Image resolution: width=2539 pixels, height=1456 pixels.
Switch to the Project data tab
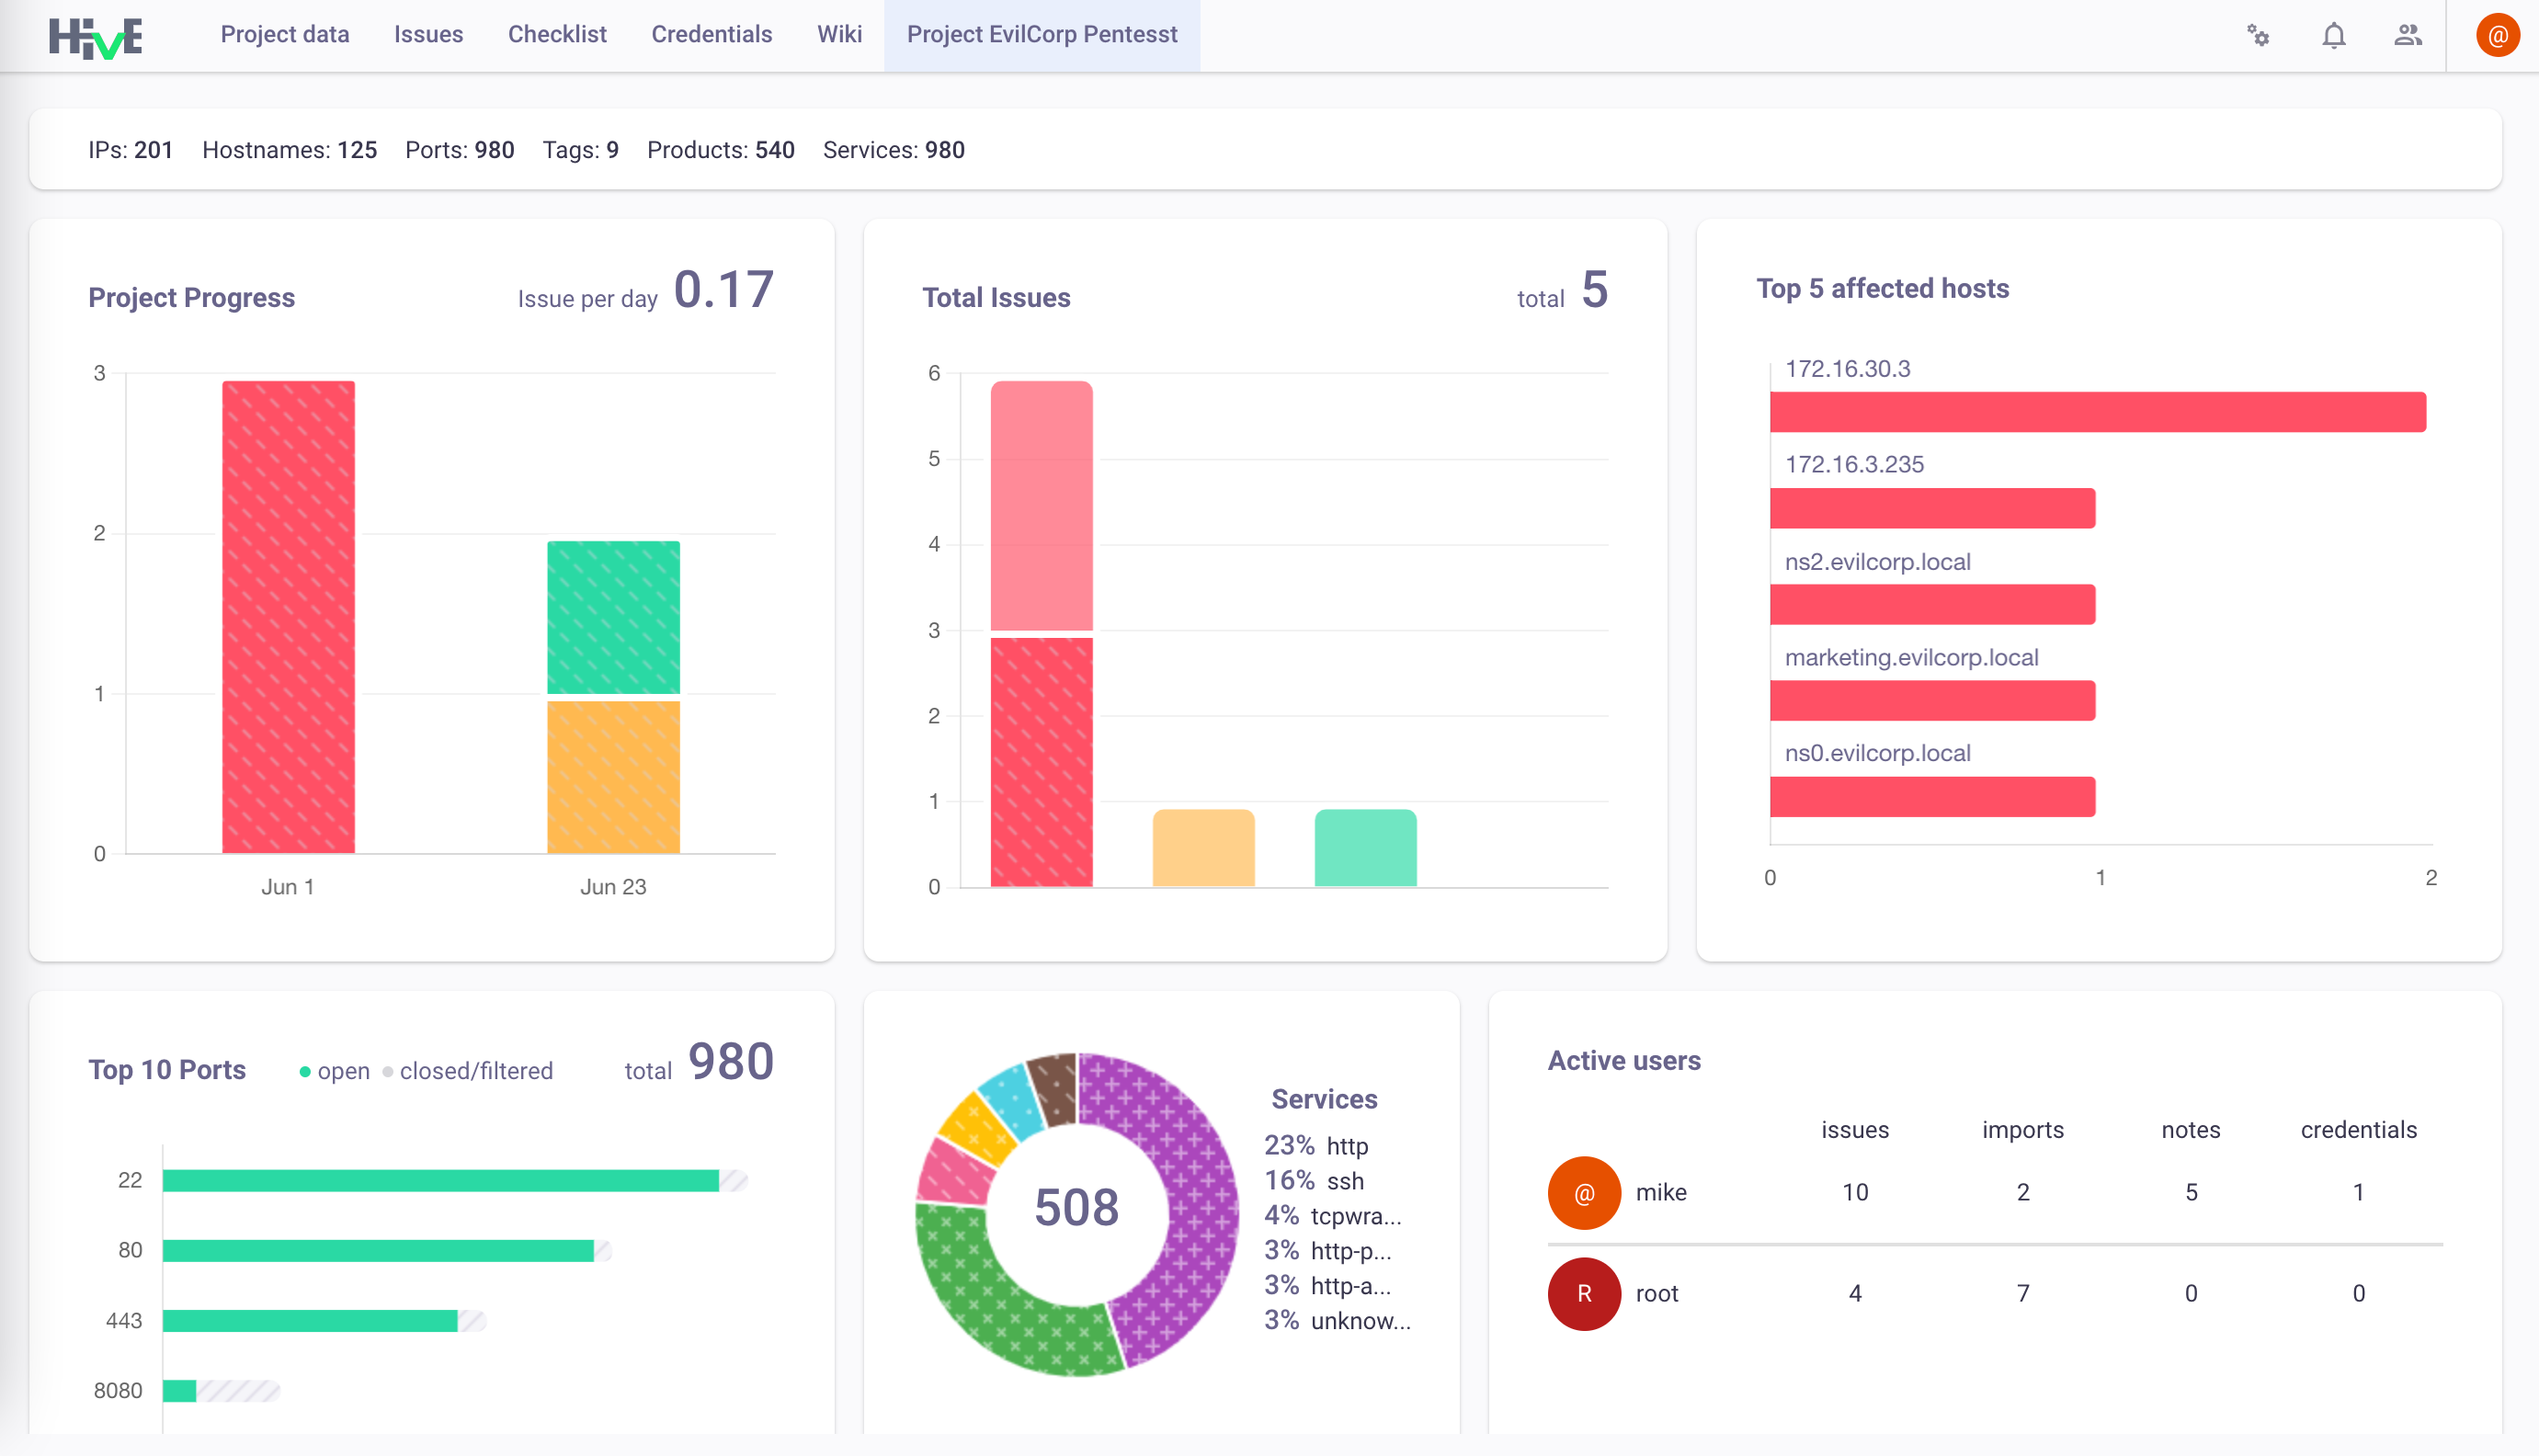[285, 34]
